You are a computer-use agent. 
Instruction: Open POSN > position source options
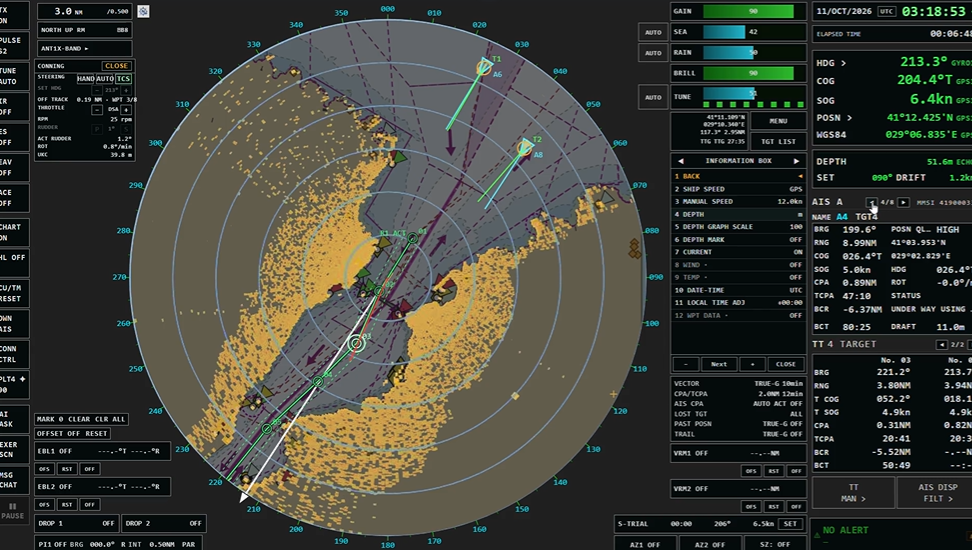click(x=834, y=118)
